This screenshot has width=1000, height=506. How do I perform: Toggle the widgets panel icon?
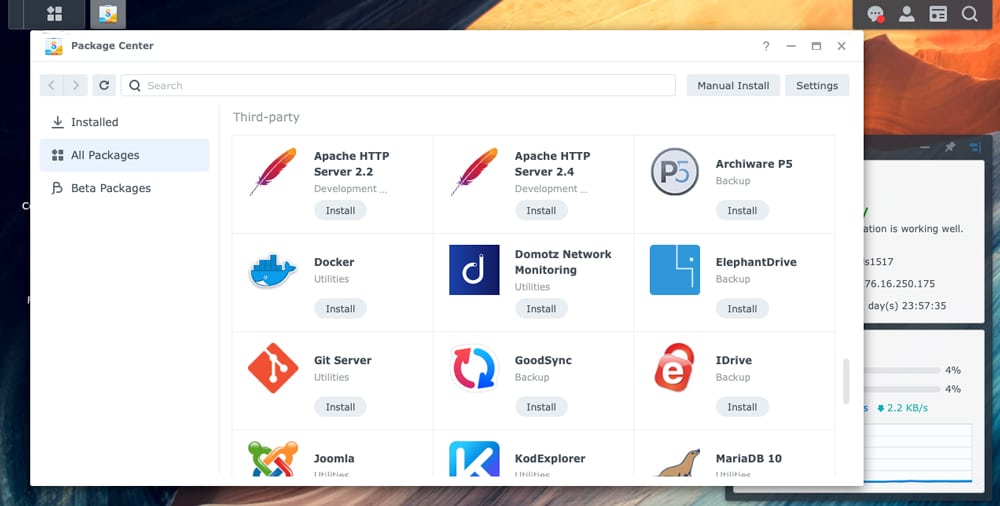click(x=938, y=14)
